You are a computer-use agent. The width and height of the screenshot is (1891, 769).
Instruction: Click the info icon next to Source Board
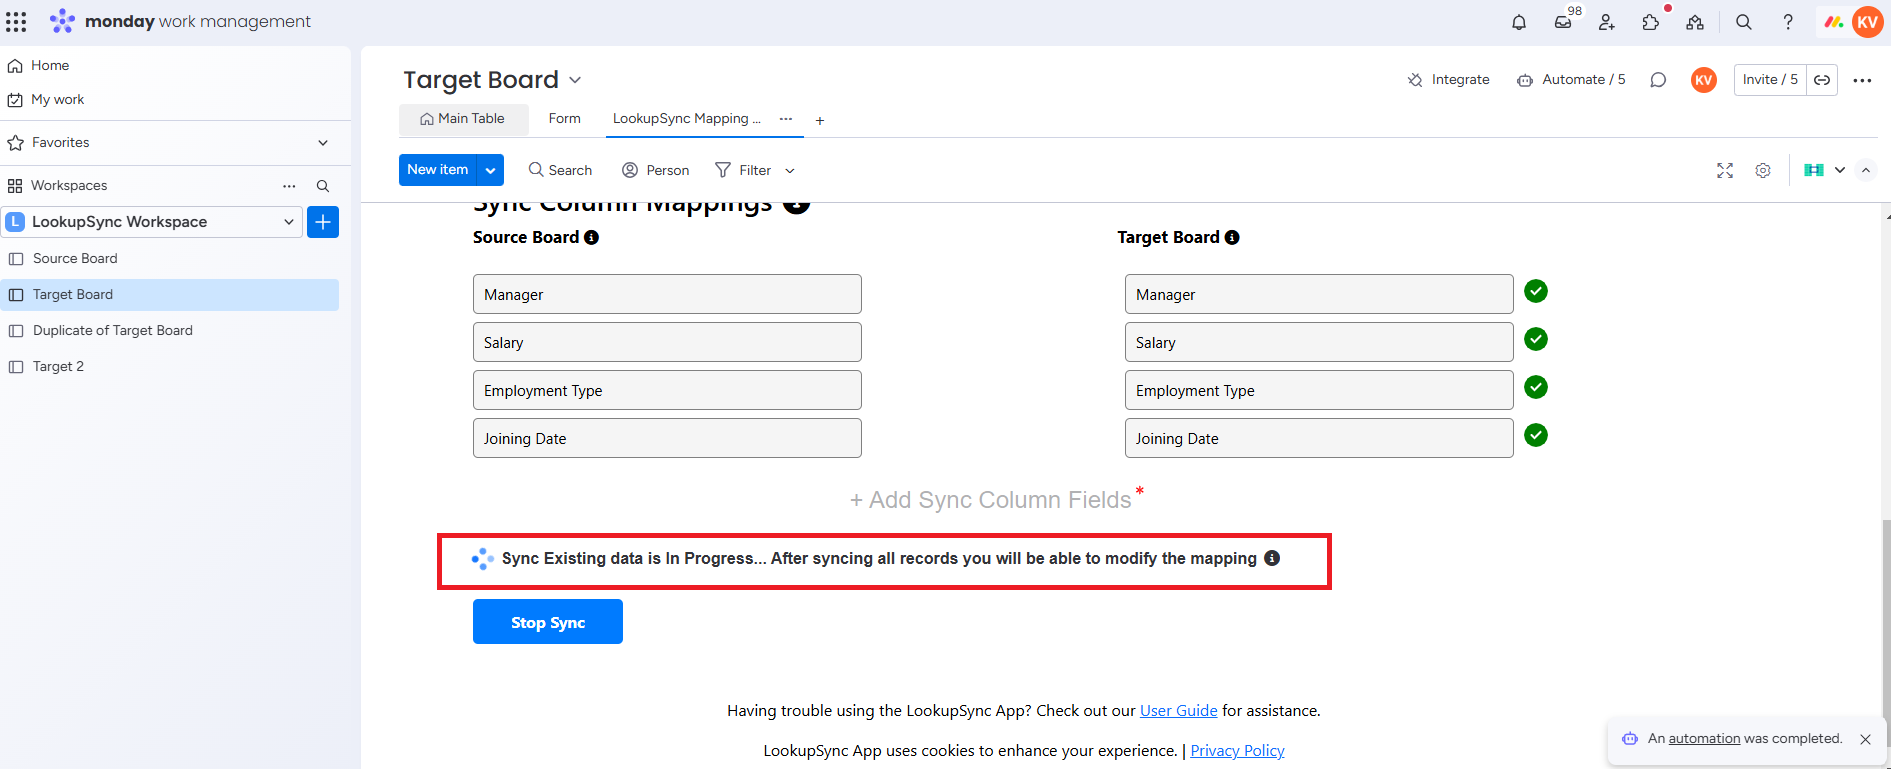592,237
